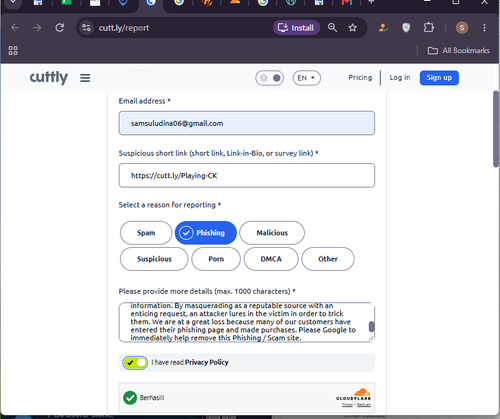
Task: Toggle the light/dark theme switch
Action: click(270, 78)
